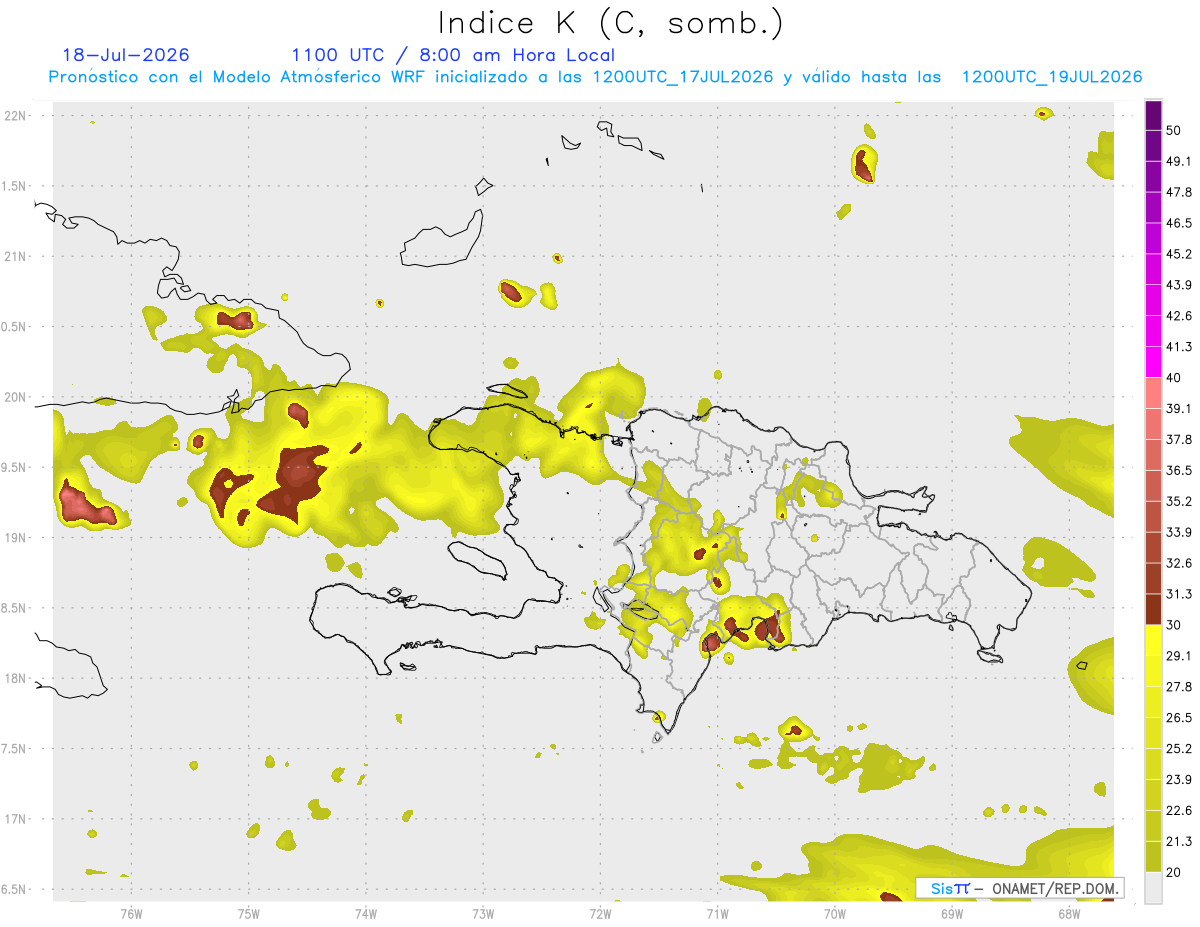This screenshot has width=1200, height=927.
Task: Click the '39.1' color bar value
Action: (x=1180, y=409)
